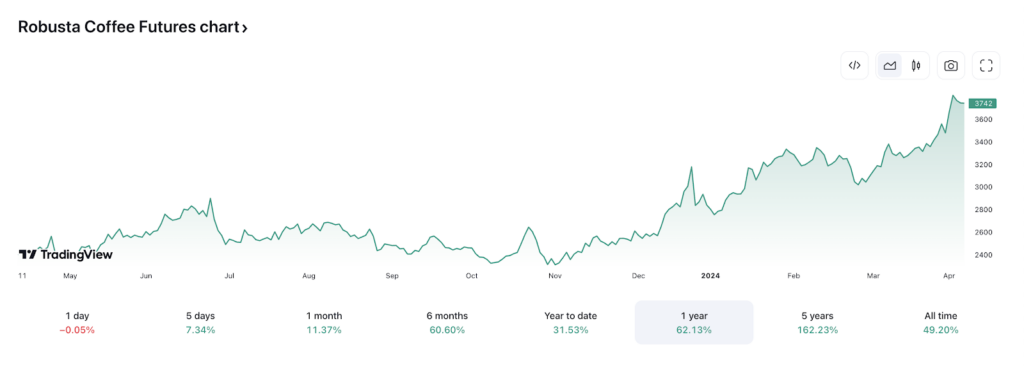This screenshot has height=367, width=1024.
Task: Switch to candlestick chart view
Action: [916, 65]
